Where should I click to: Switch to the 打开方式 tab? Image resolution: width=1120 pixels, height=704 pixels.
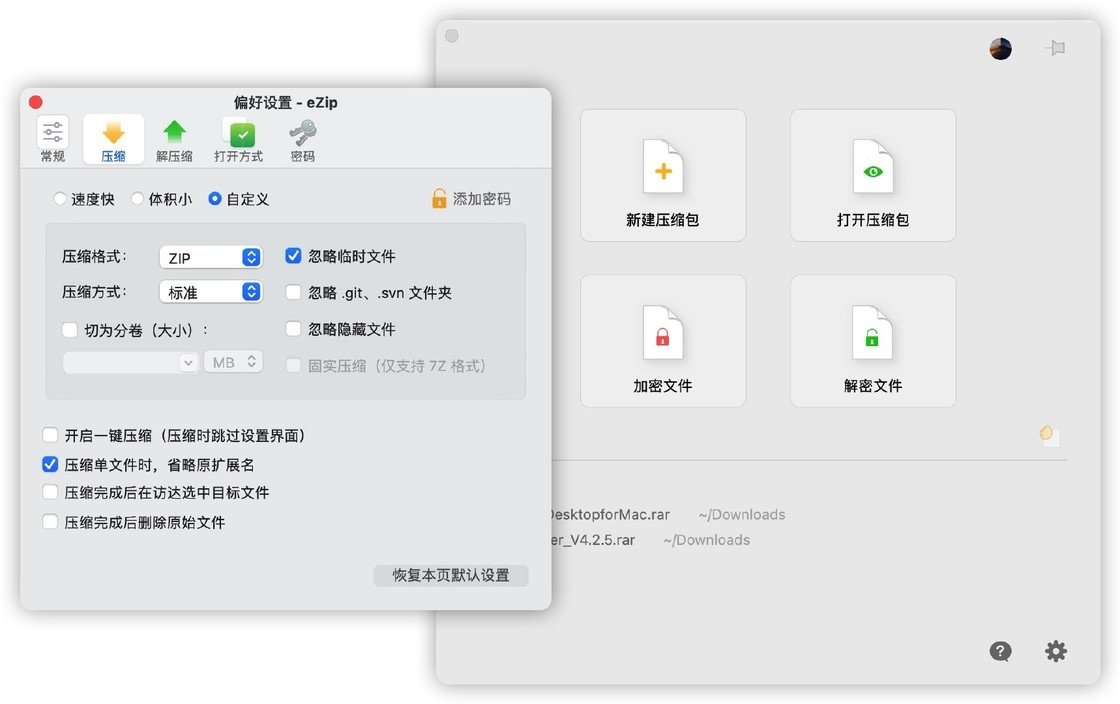point(239,139)
